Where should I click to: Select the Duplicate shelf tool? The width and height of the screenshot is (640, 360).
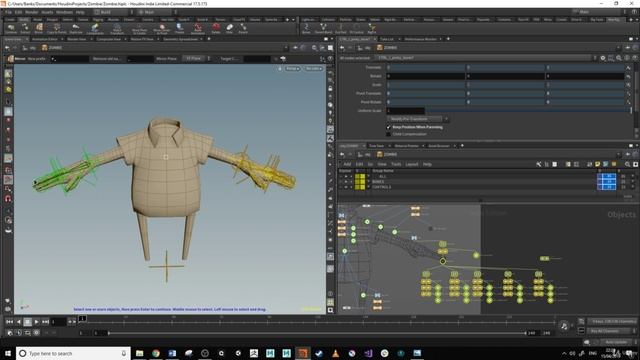pos(76,29)
